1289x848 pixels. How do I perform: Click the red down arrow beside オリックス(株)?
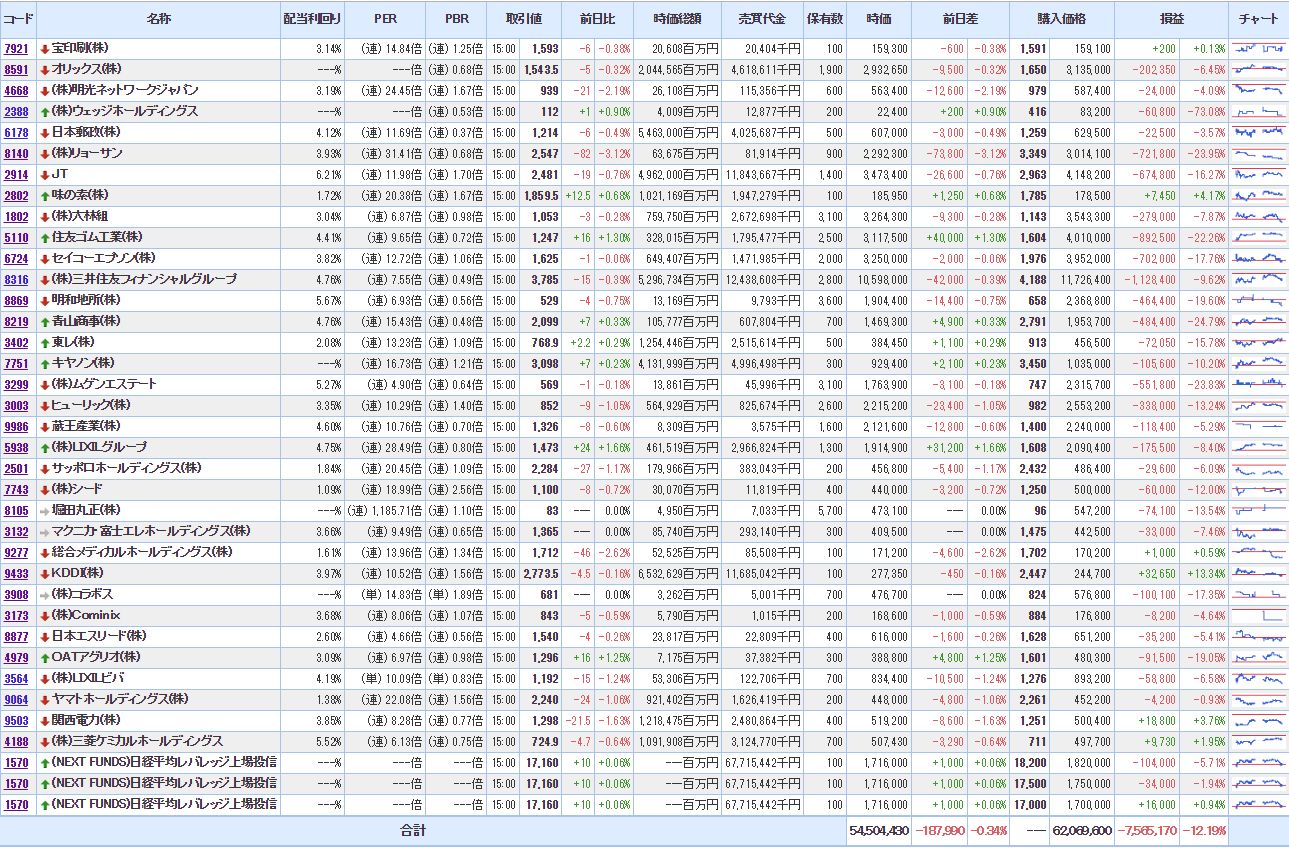tap(44, 69)
